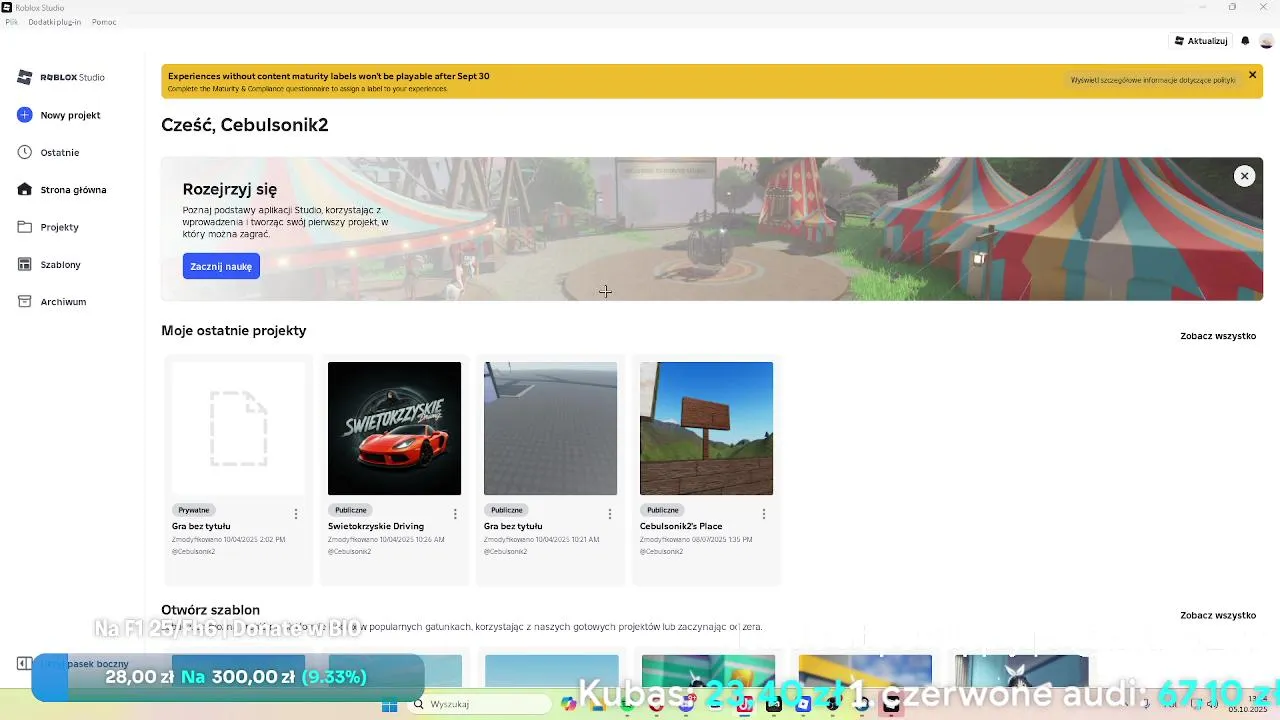Open the Szablony templates section
Viewport: 1280px width, 720px height.
[x=50, y=264]
